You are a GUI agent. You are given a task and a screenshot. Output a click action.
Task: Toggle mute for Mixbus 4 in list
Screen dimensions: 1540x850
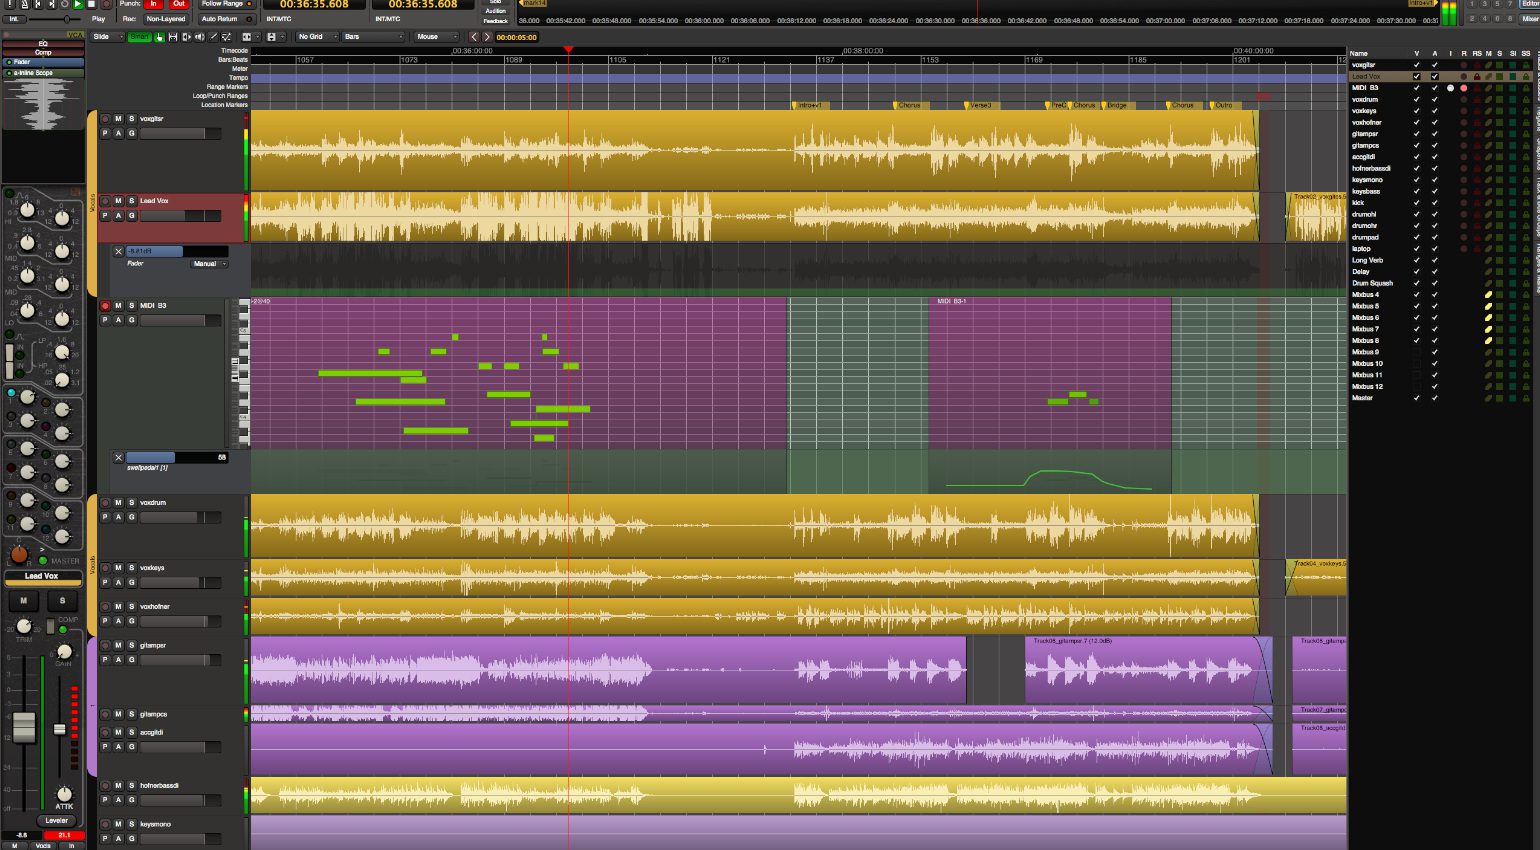tap(1488, 295)
